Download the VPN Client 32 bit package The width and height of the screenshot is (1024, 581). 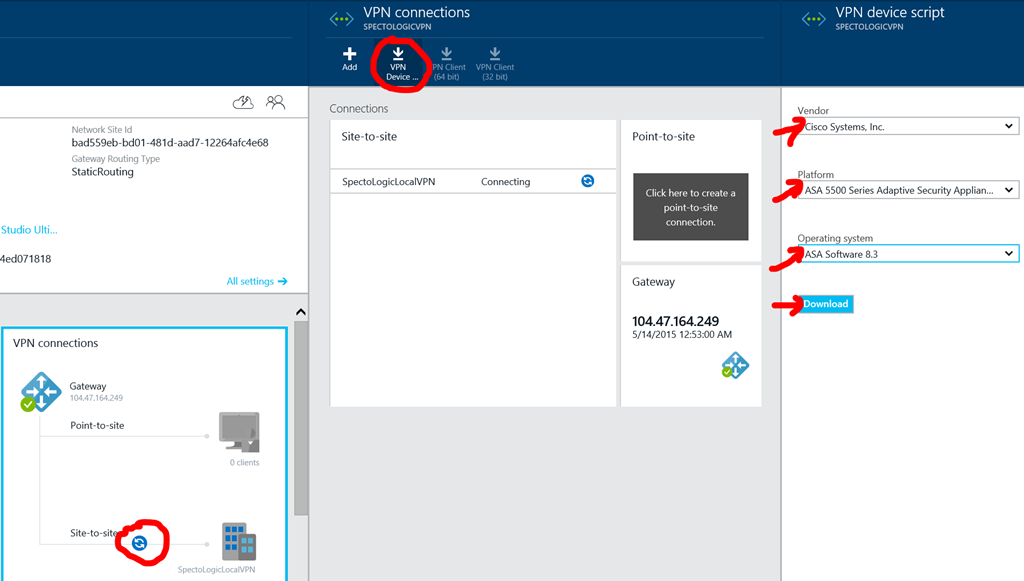495,60
